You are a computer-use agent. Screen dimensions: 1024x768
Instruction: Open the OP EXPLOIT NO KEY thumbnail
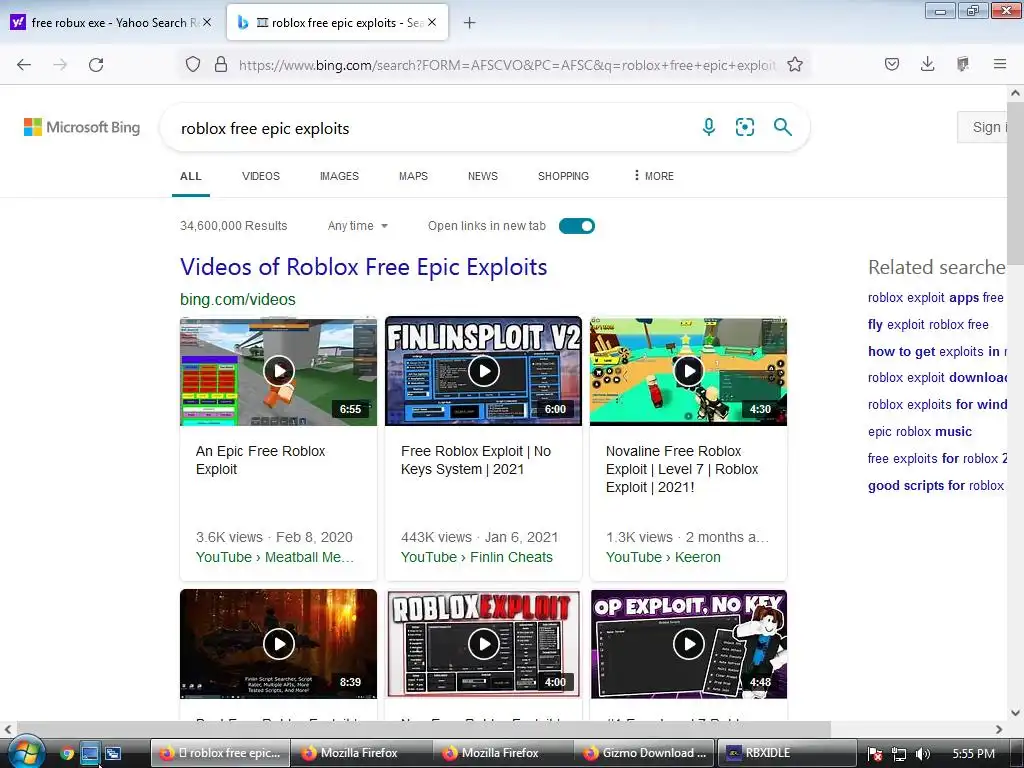click(x=688, y=644)
